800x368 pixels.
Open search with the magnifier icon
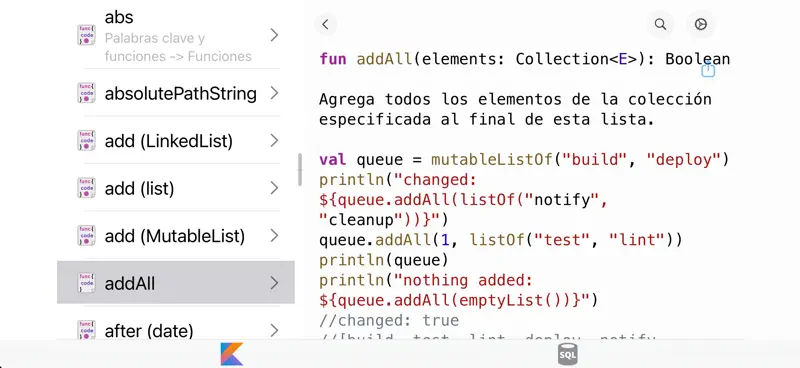660,24
